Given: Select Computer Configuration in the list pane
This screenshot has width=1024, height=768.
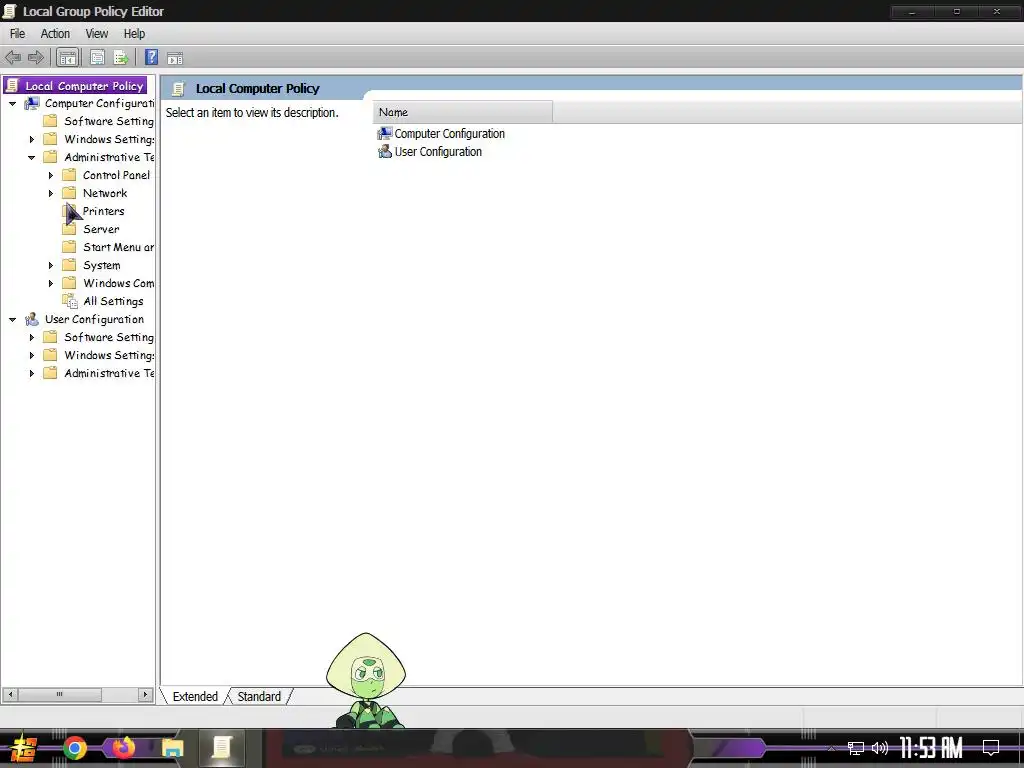Looking at the screenshot, I should pyautogui.click(x=449, y=133).
